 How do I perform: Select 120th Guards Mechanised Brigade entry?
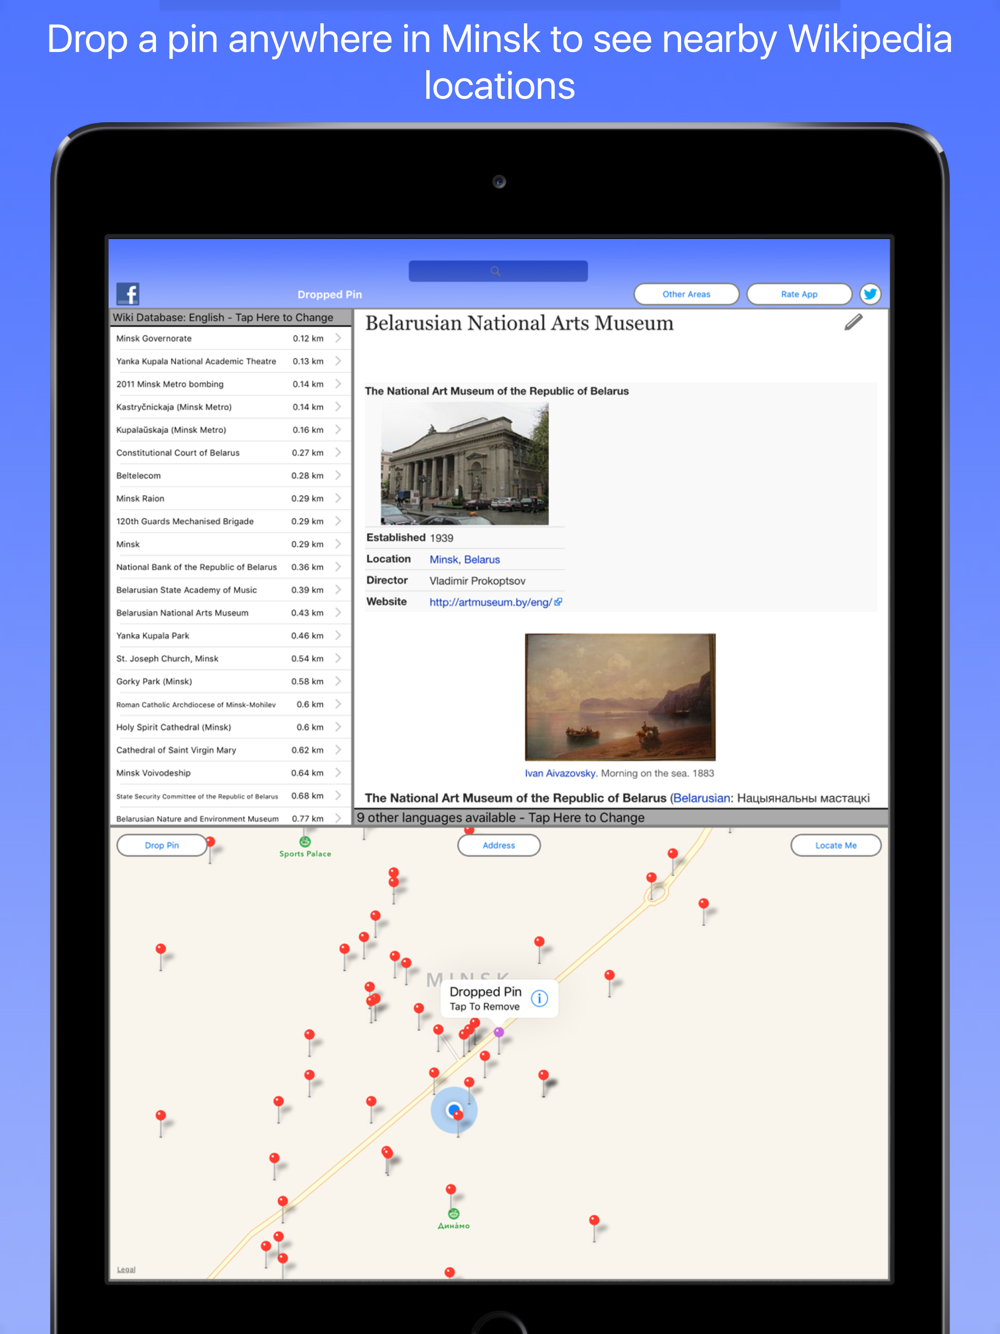pyautogui.click(x=230, y=521)
